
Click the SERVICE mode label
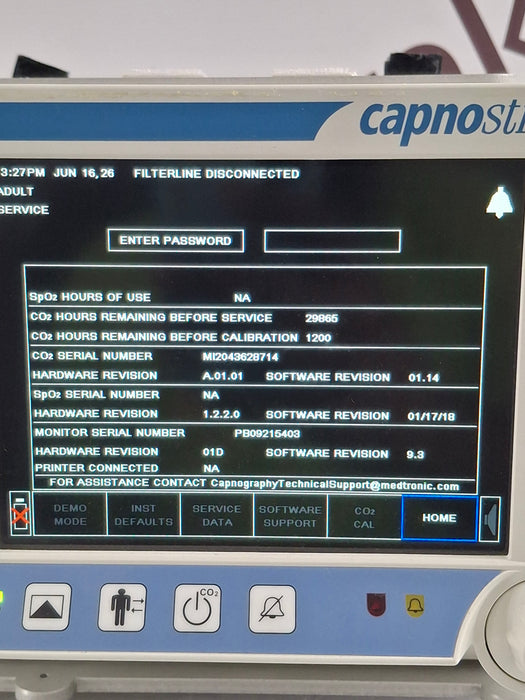(25, 210)
